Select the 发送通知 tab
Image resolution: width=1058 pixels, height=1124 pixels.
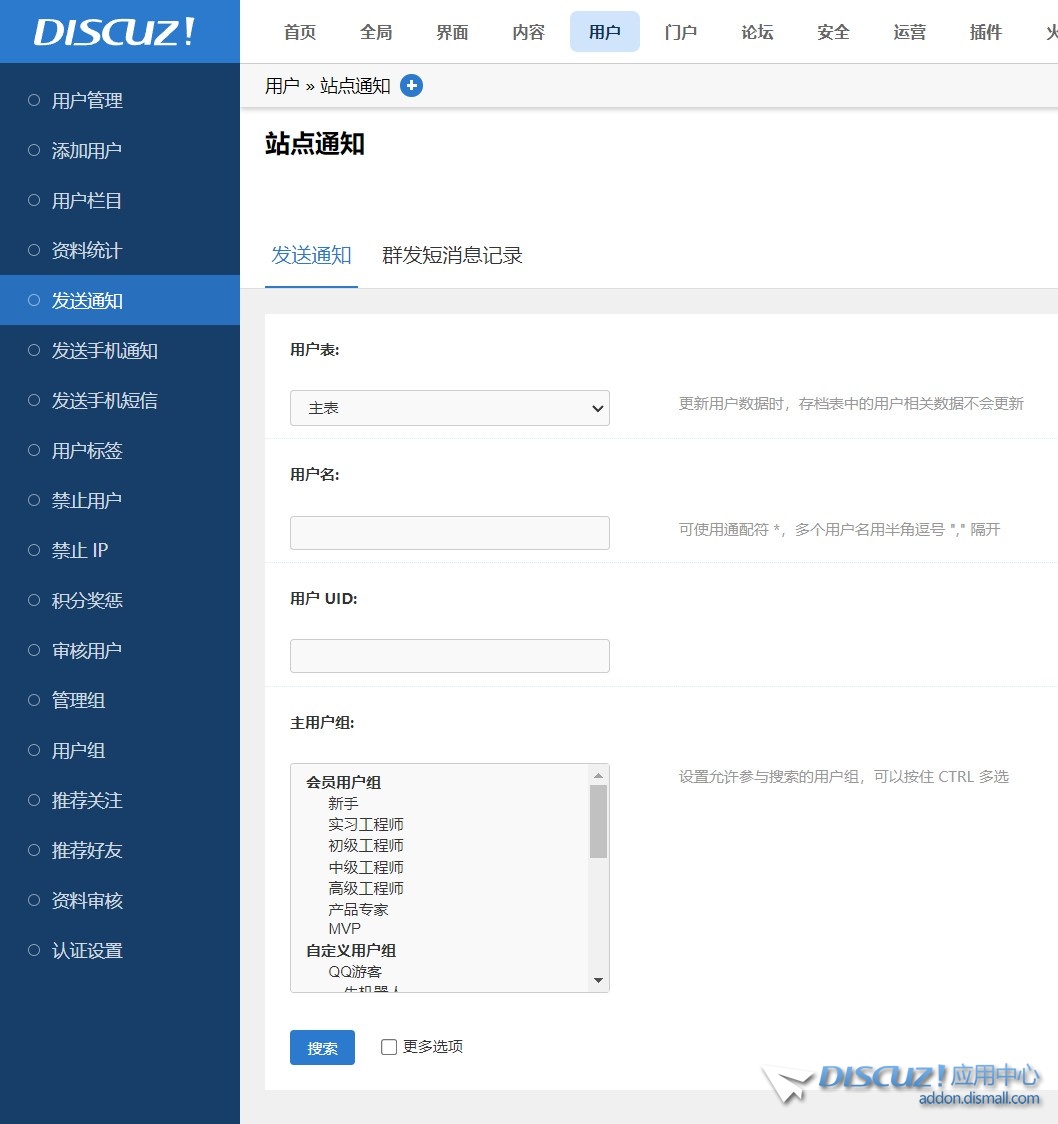[x=311, y=255]
